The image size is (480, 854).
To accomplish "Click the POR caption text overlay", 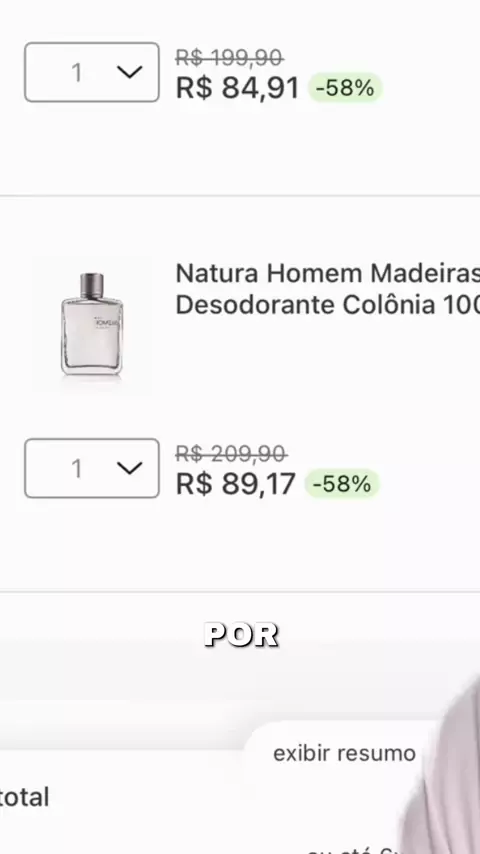I will (241, 635).
